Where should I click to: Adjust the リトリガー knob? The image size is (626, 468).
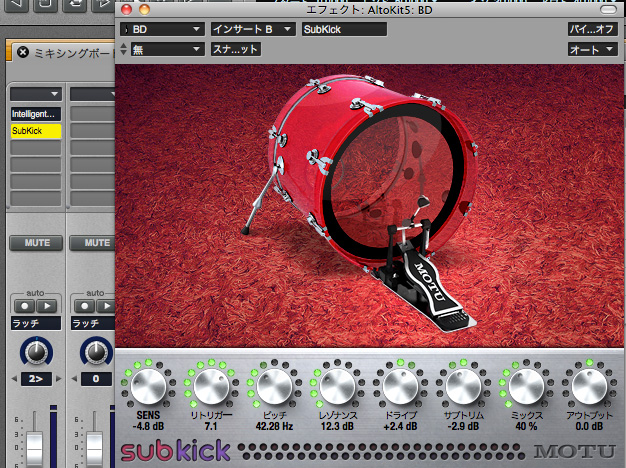211,386
